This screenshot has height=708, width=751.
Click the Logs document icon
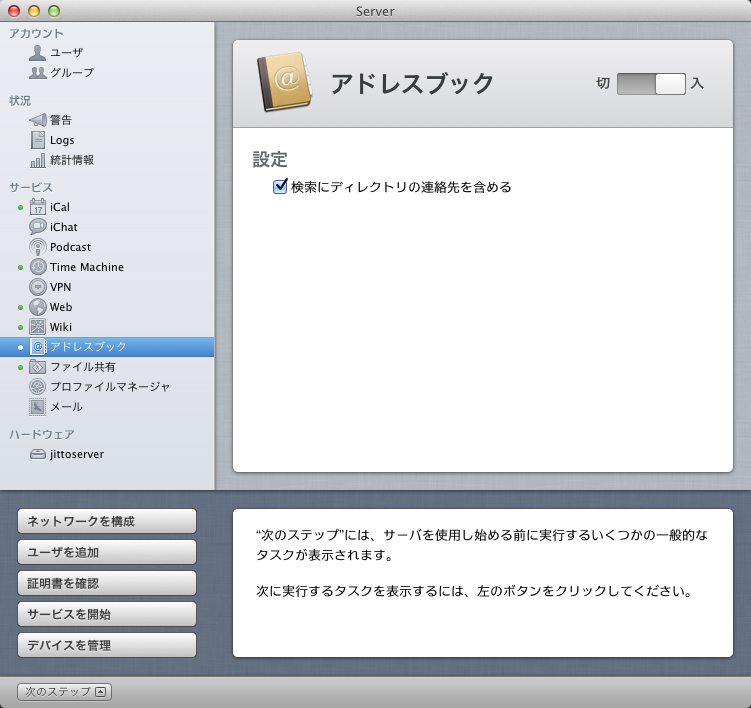[x=37, y=140]
